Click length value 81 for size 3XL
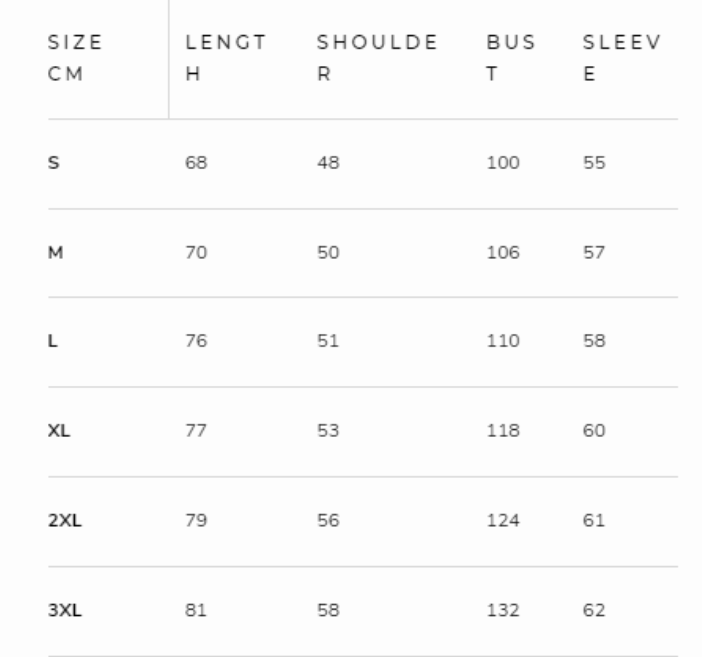The image size is (702, 657). pyautogui.click(x=196, y=610)
